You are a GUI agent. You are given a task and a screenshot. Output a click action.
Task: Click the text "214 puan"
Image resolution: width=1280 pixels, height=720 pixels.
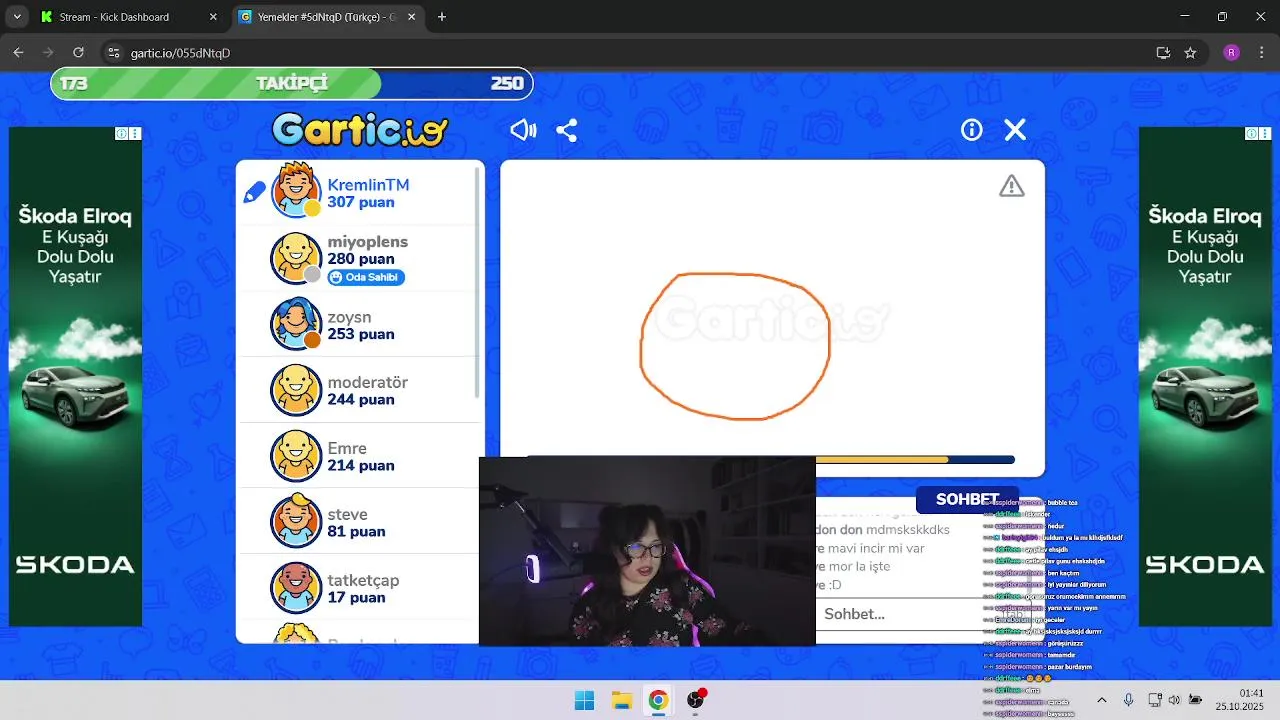tap(360, 465)
